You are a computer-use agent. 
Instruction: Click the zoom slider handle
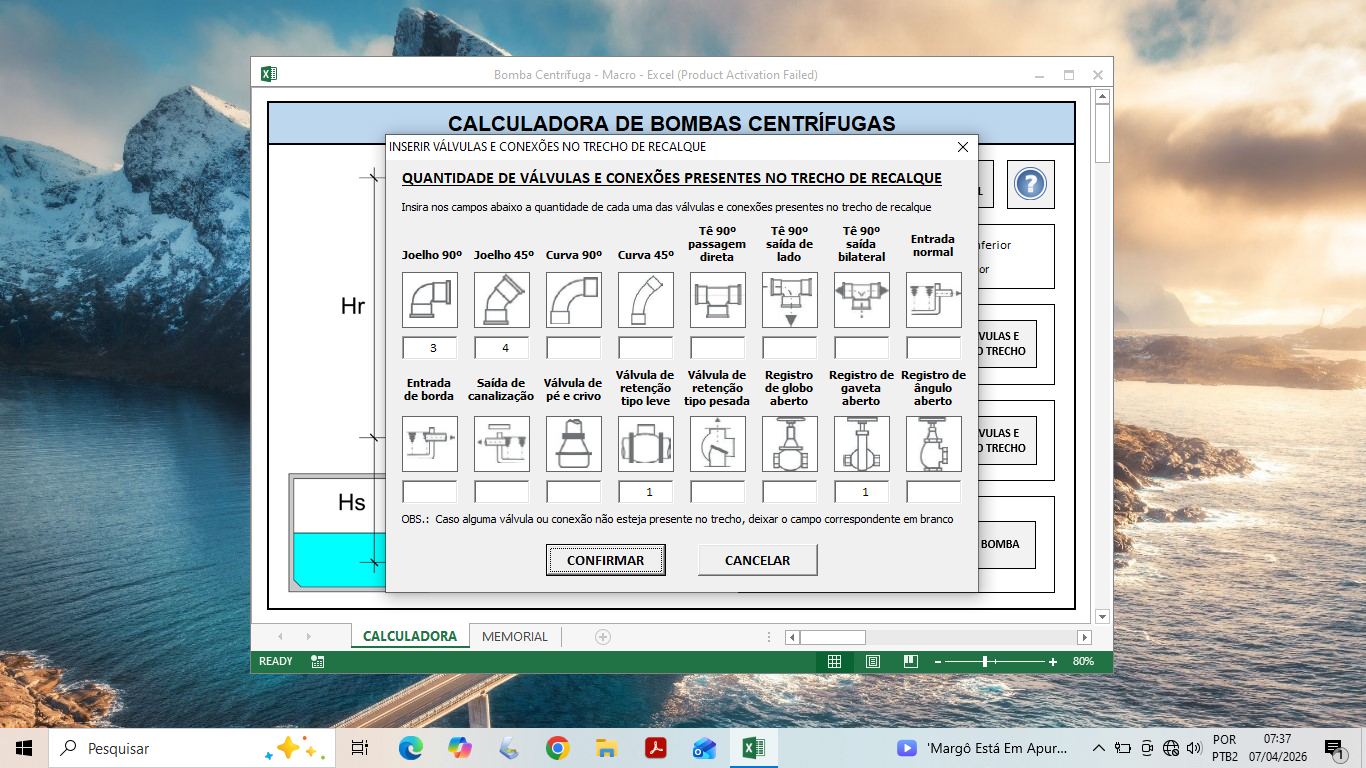coord(985,661)
